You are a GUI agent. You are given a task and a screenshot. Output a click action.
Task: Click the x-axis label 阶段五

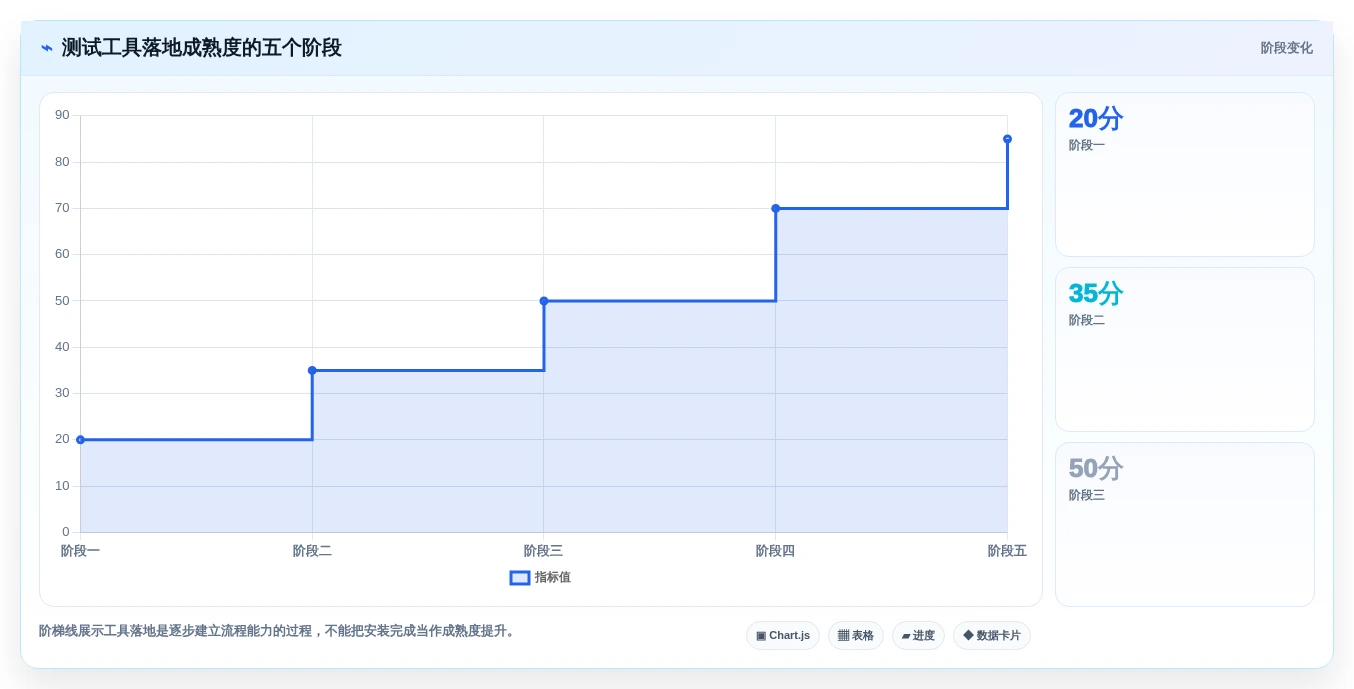tap(1007, 551)
